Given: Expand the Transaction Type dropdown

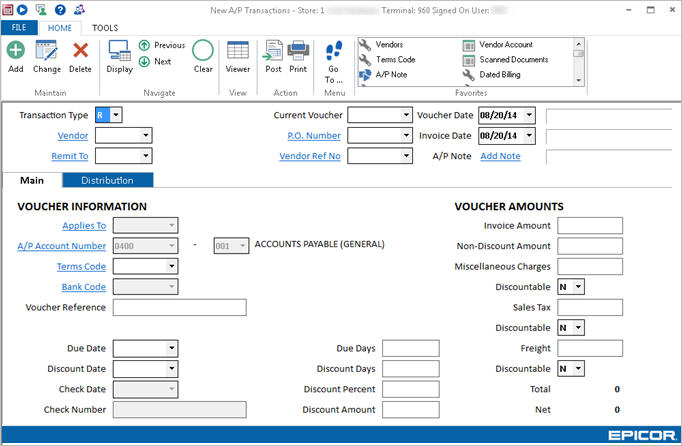Looking at the screenshot, I should coord(116,115).
